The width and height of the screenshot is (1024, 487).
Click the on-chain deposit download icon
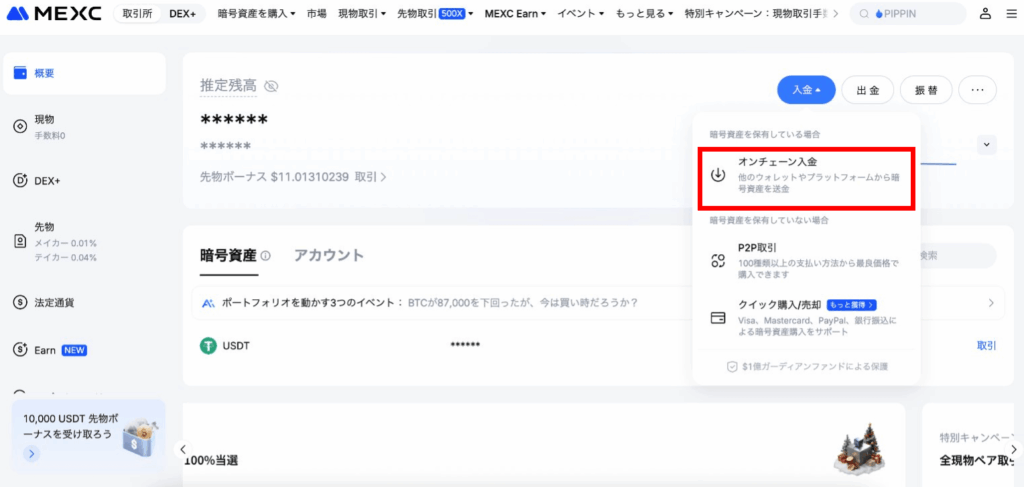[x=717, y=175]
